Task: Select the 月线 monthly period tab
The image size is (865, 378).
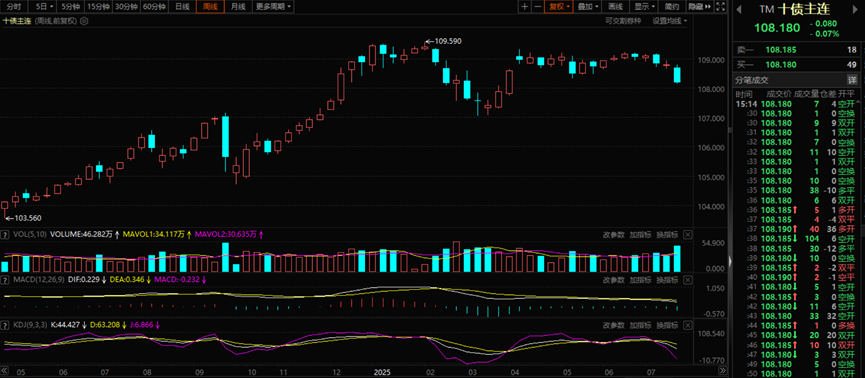Action: (x=238, y=7)
